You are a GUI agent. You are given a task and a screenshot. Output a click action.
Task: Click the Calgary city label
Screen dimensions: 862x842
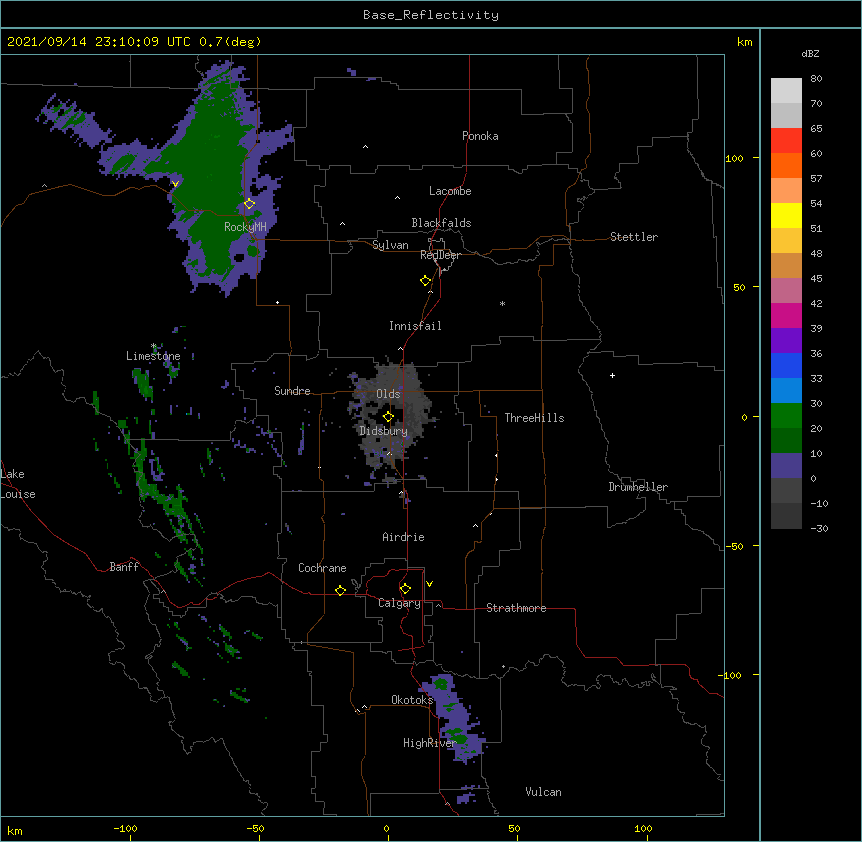pyautogui.click(x=399, y=603)
